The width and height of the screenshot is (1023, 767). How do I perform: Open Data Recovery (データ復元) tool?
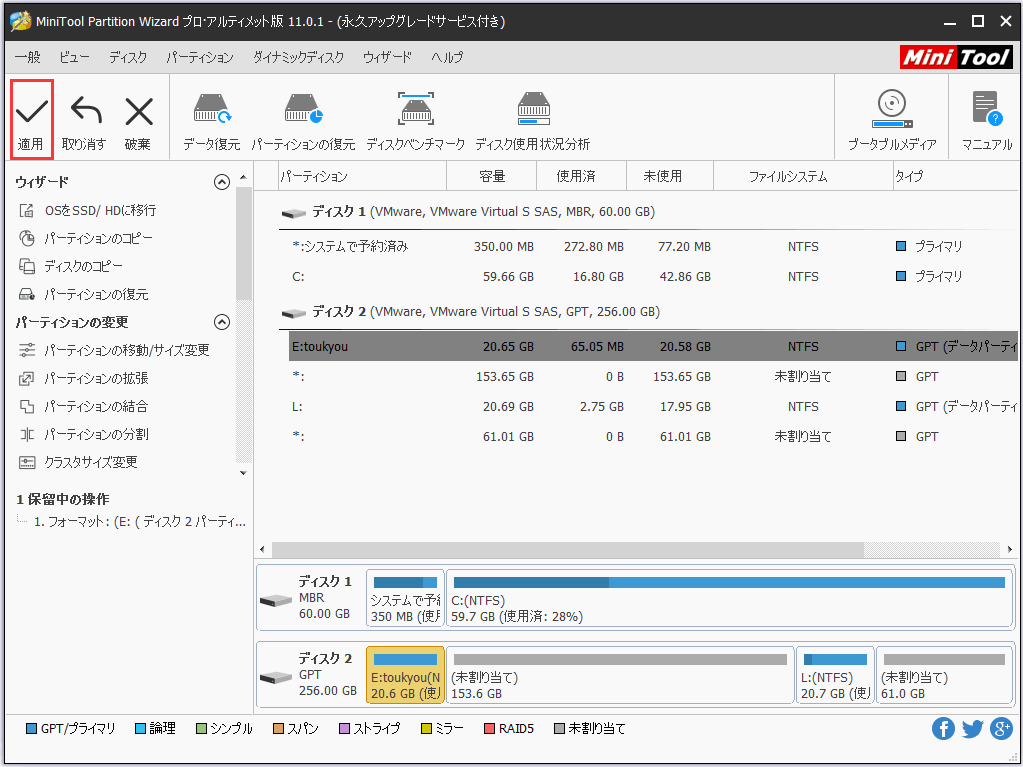click(x=211, y=122)
